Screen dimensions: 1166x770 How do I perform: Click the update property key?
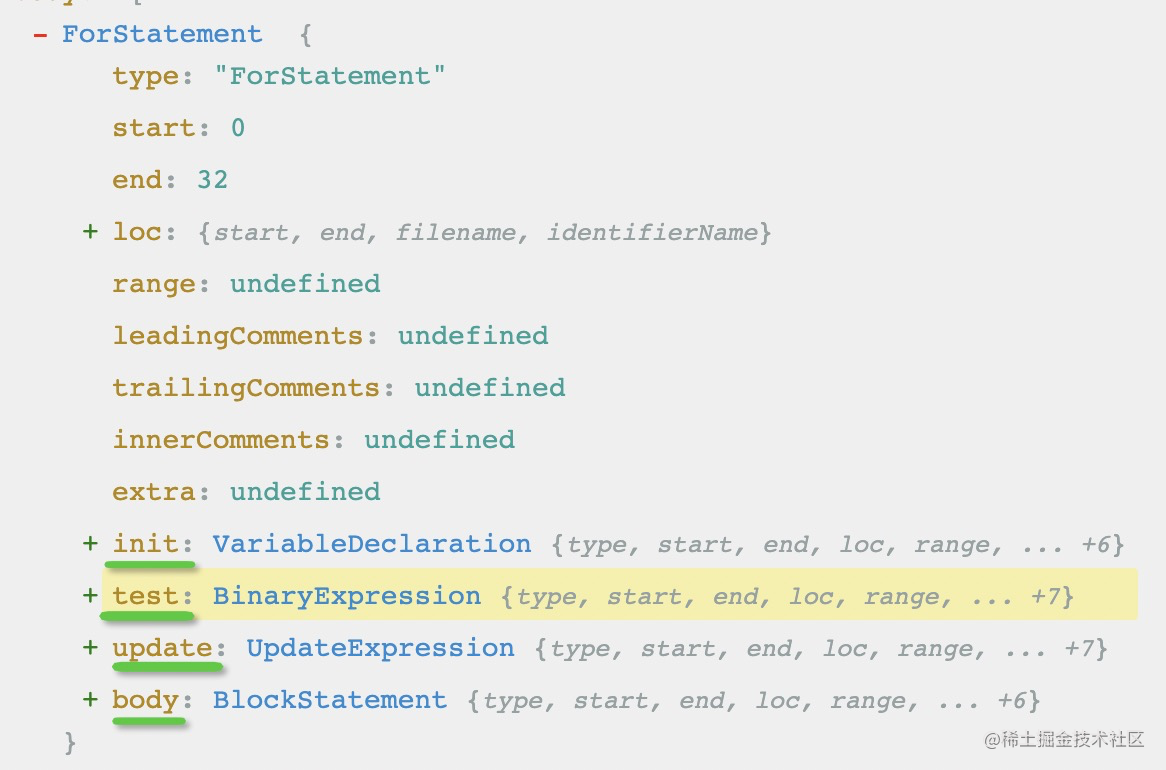162,648
